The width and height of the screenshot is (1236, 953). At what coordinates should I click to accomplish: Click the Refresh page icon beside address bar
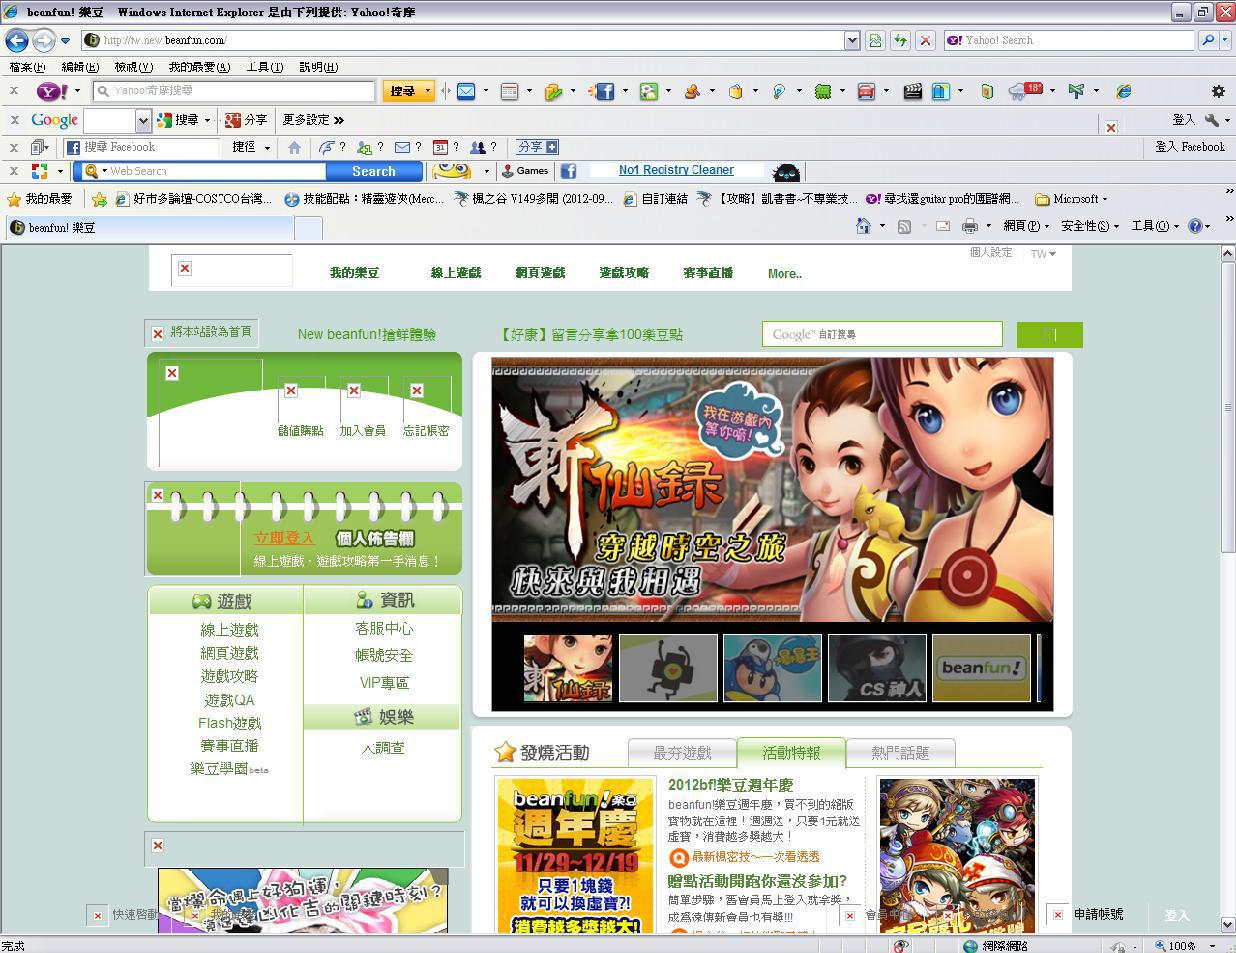900,40
